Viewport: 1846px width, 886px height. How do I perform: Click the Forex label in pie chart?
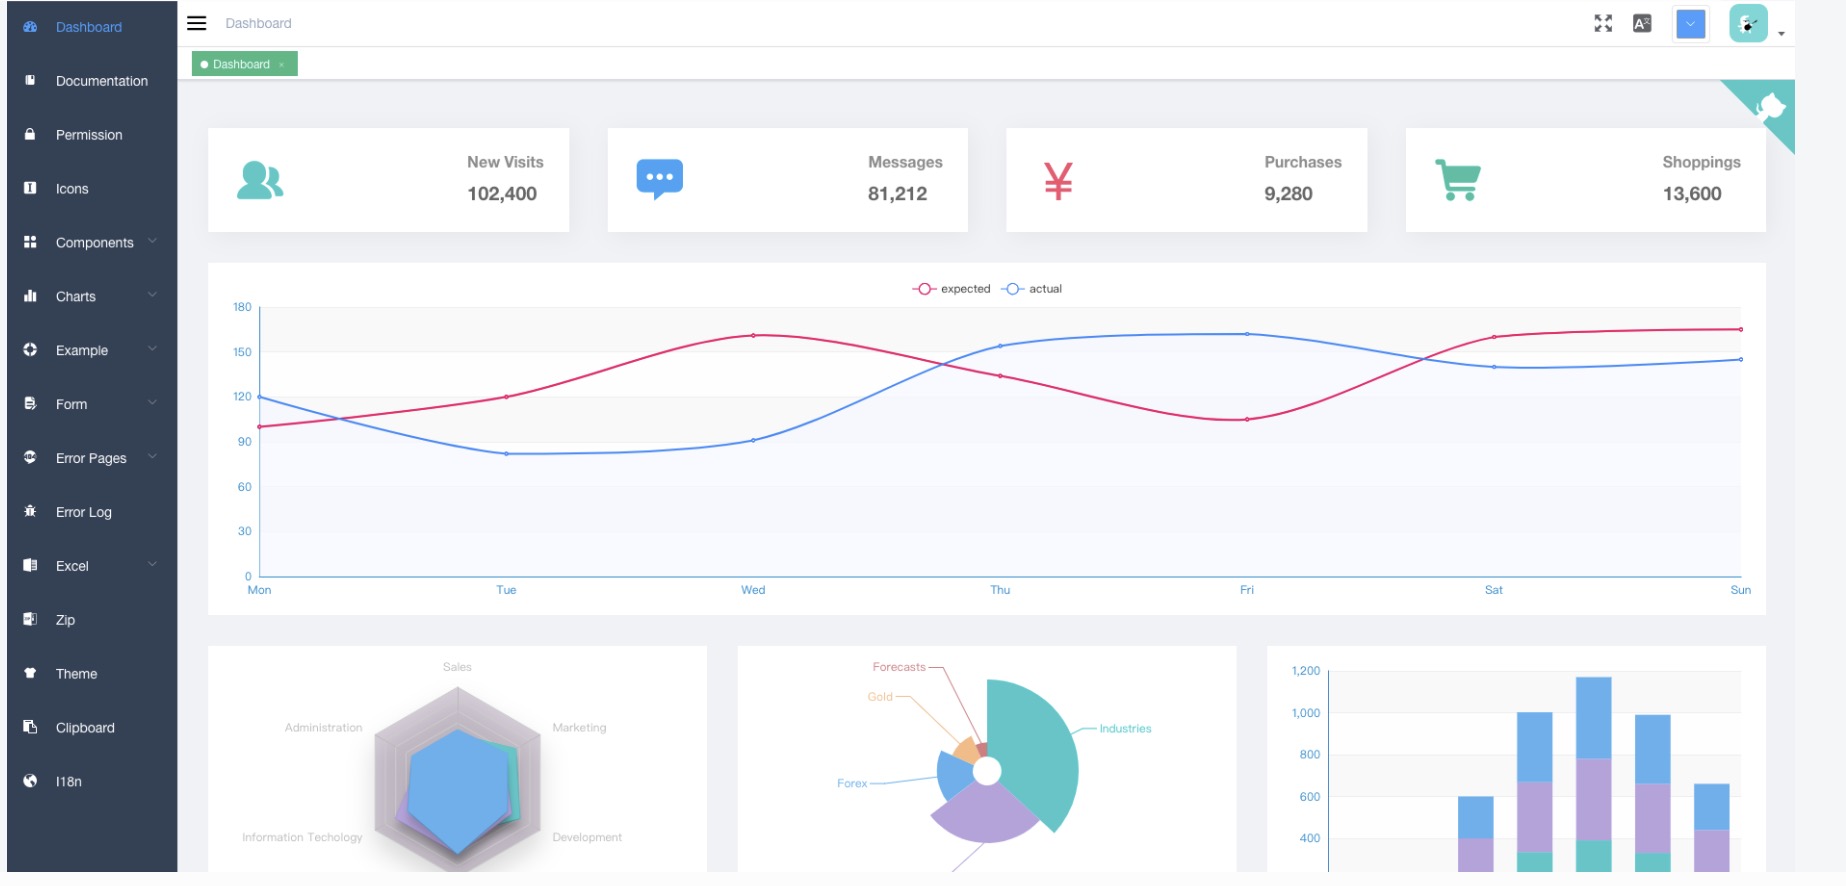pos(852,784)
